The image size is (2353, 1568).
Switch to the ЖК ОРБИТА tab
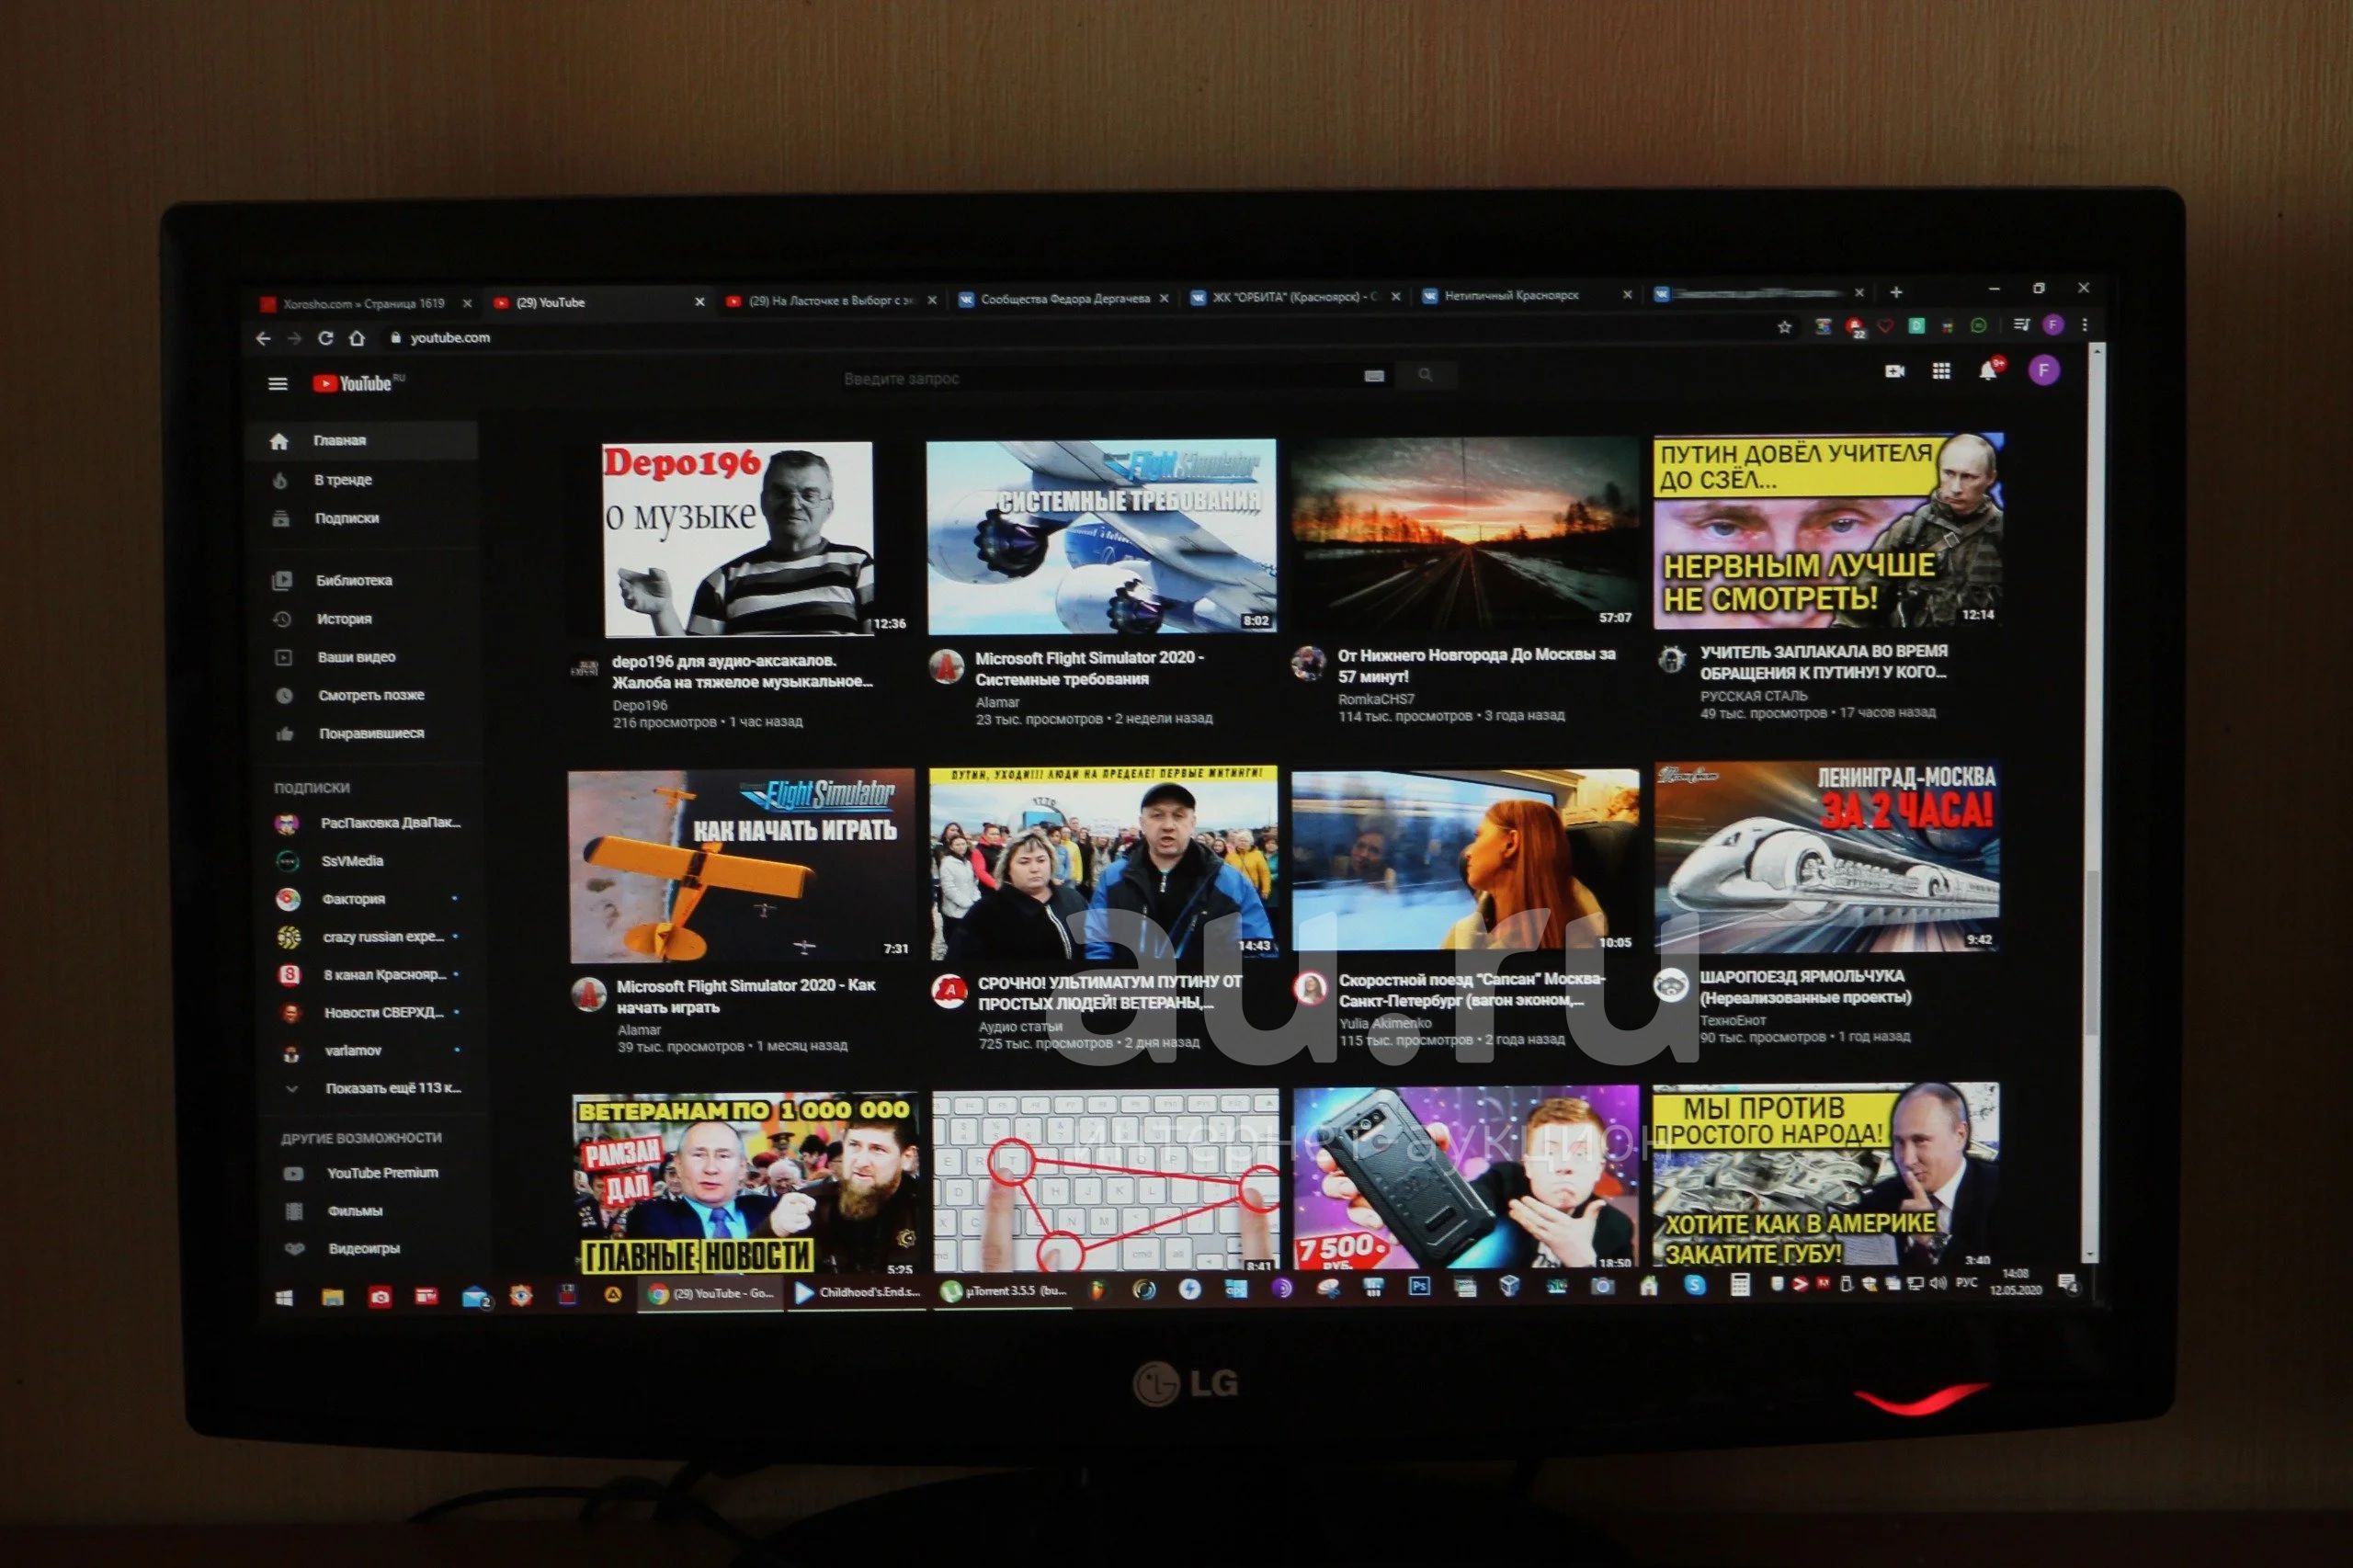pyautogui.click(x=1294, y=297)
